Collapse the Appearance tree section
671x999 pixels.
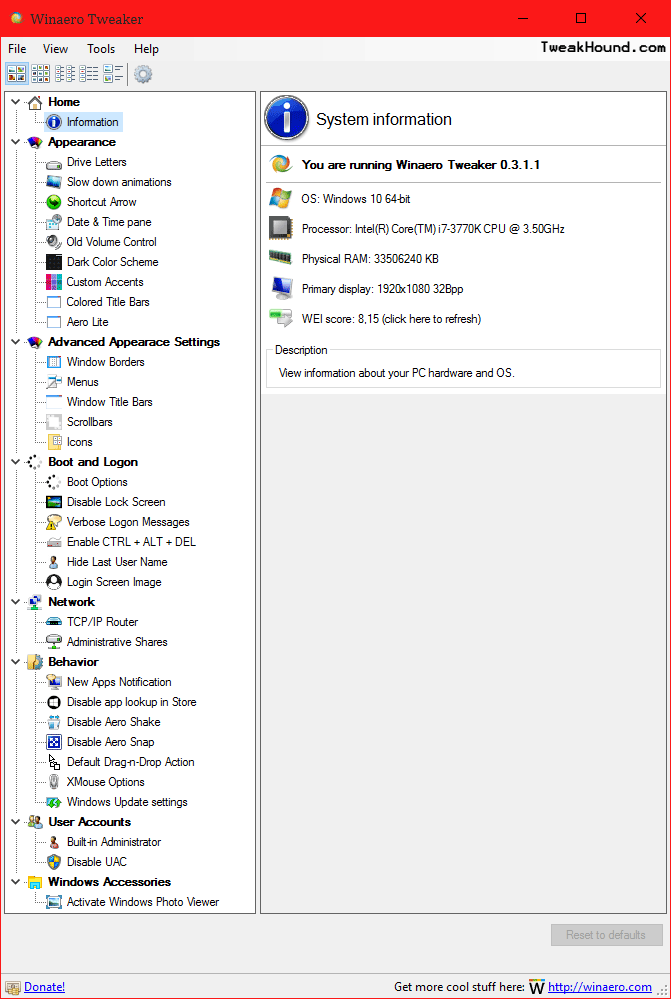tap(16, 142)
